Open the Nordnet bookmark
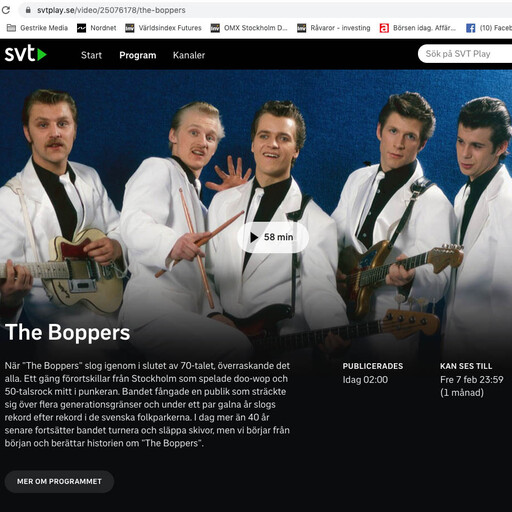The height and width of the screenshot is (512, 512). point(97,28)
